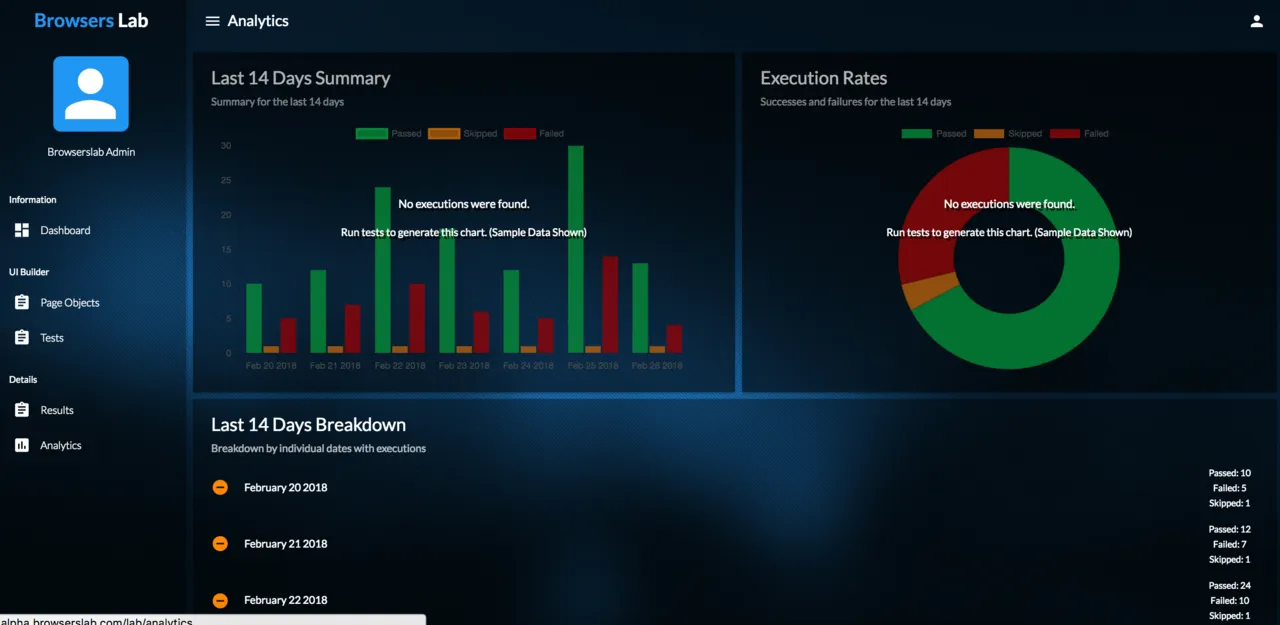Toggle Failed series in Summary bar chart legend
Screen dimensions: 1280x625
coord(534,134)
